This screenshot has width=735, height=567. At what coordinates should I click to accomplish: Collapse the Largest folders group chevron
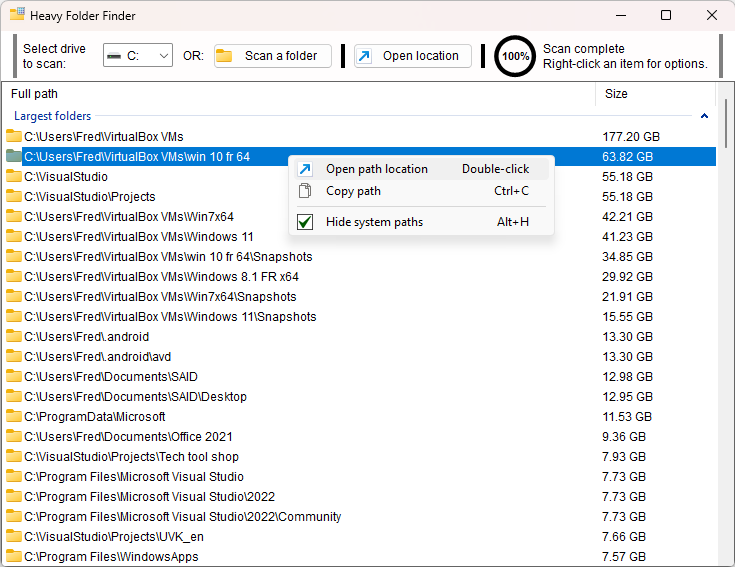[x=704, y=116]
